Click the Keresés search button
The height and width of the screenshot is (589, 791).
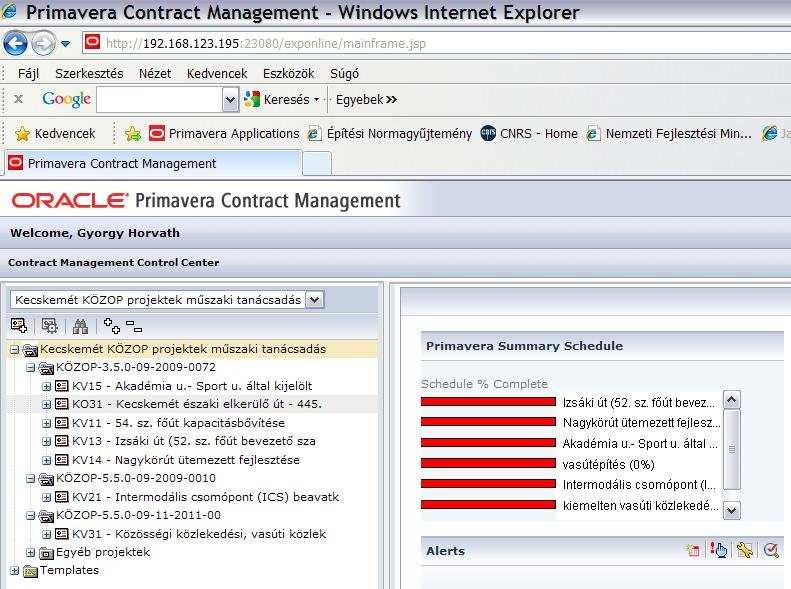(x=281, y=99)
